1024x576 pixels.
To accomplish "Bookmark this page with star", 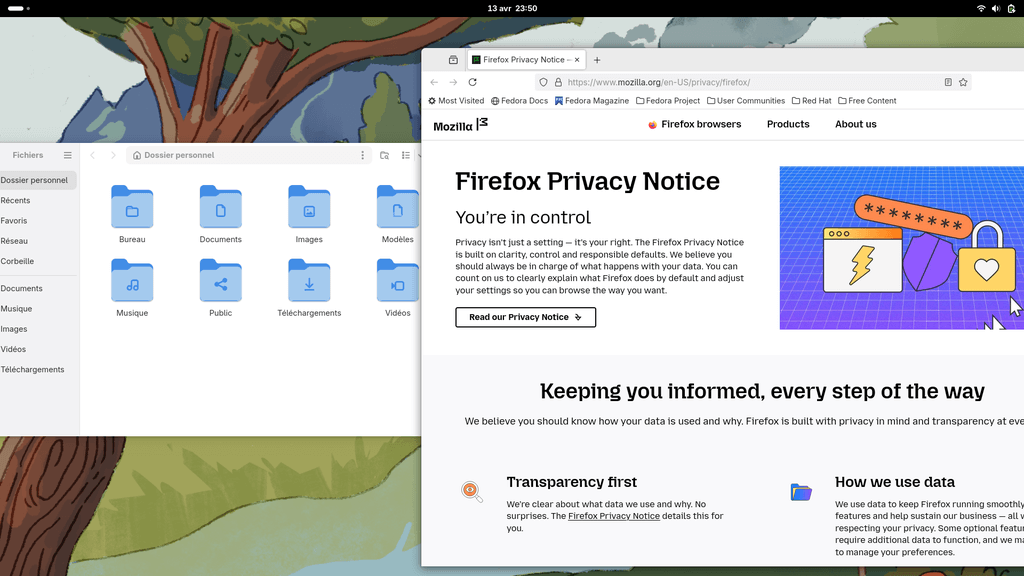I will point(963,82).
